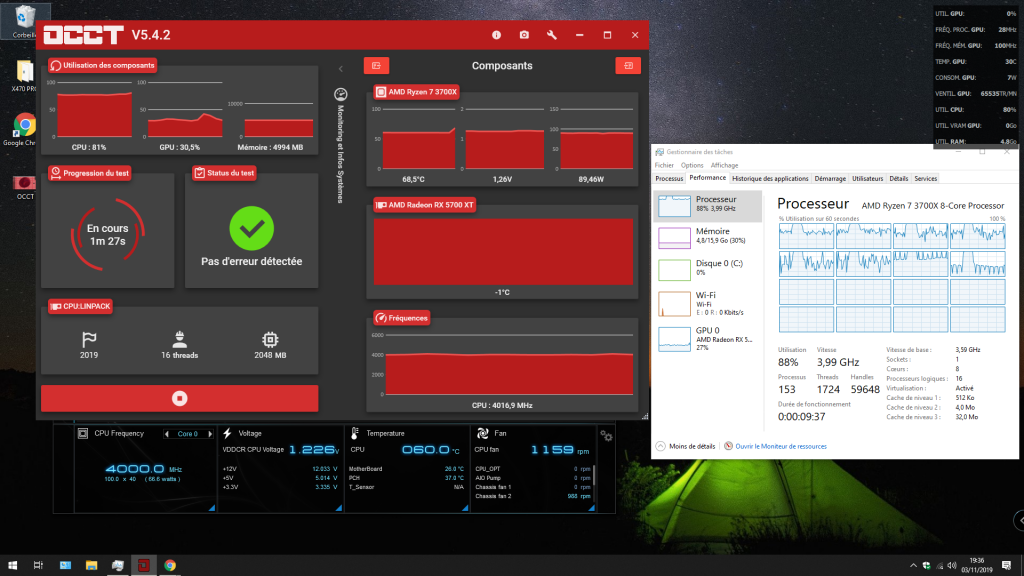Collapse Task Manager with Moins de détails

tap(685, 446)
